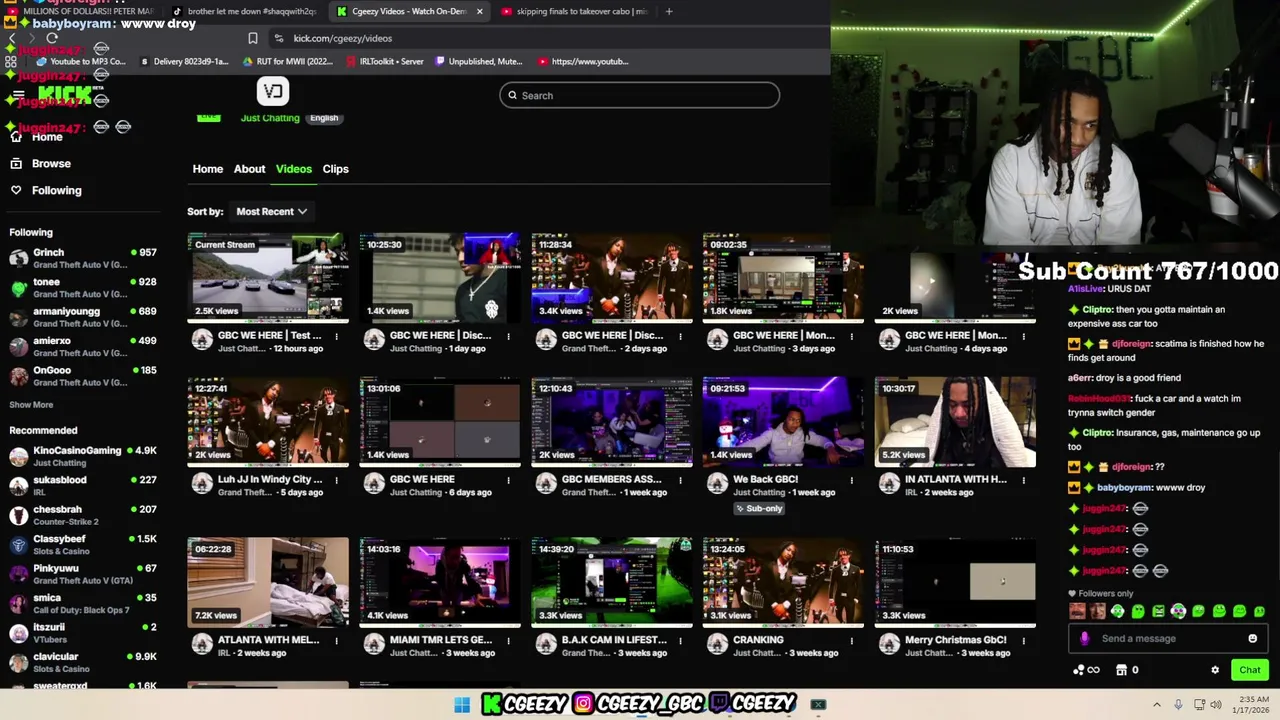Viewport: 1280px width, 720px height.
Task: Open the B.A.K CAM IN LIFEST video thumbnail
Action: (612, 583)
